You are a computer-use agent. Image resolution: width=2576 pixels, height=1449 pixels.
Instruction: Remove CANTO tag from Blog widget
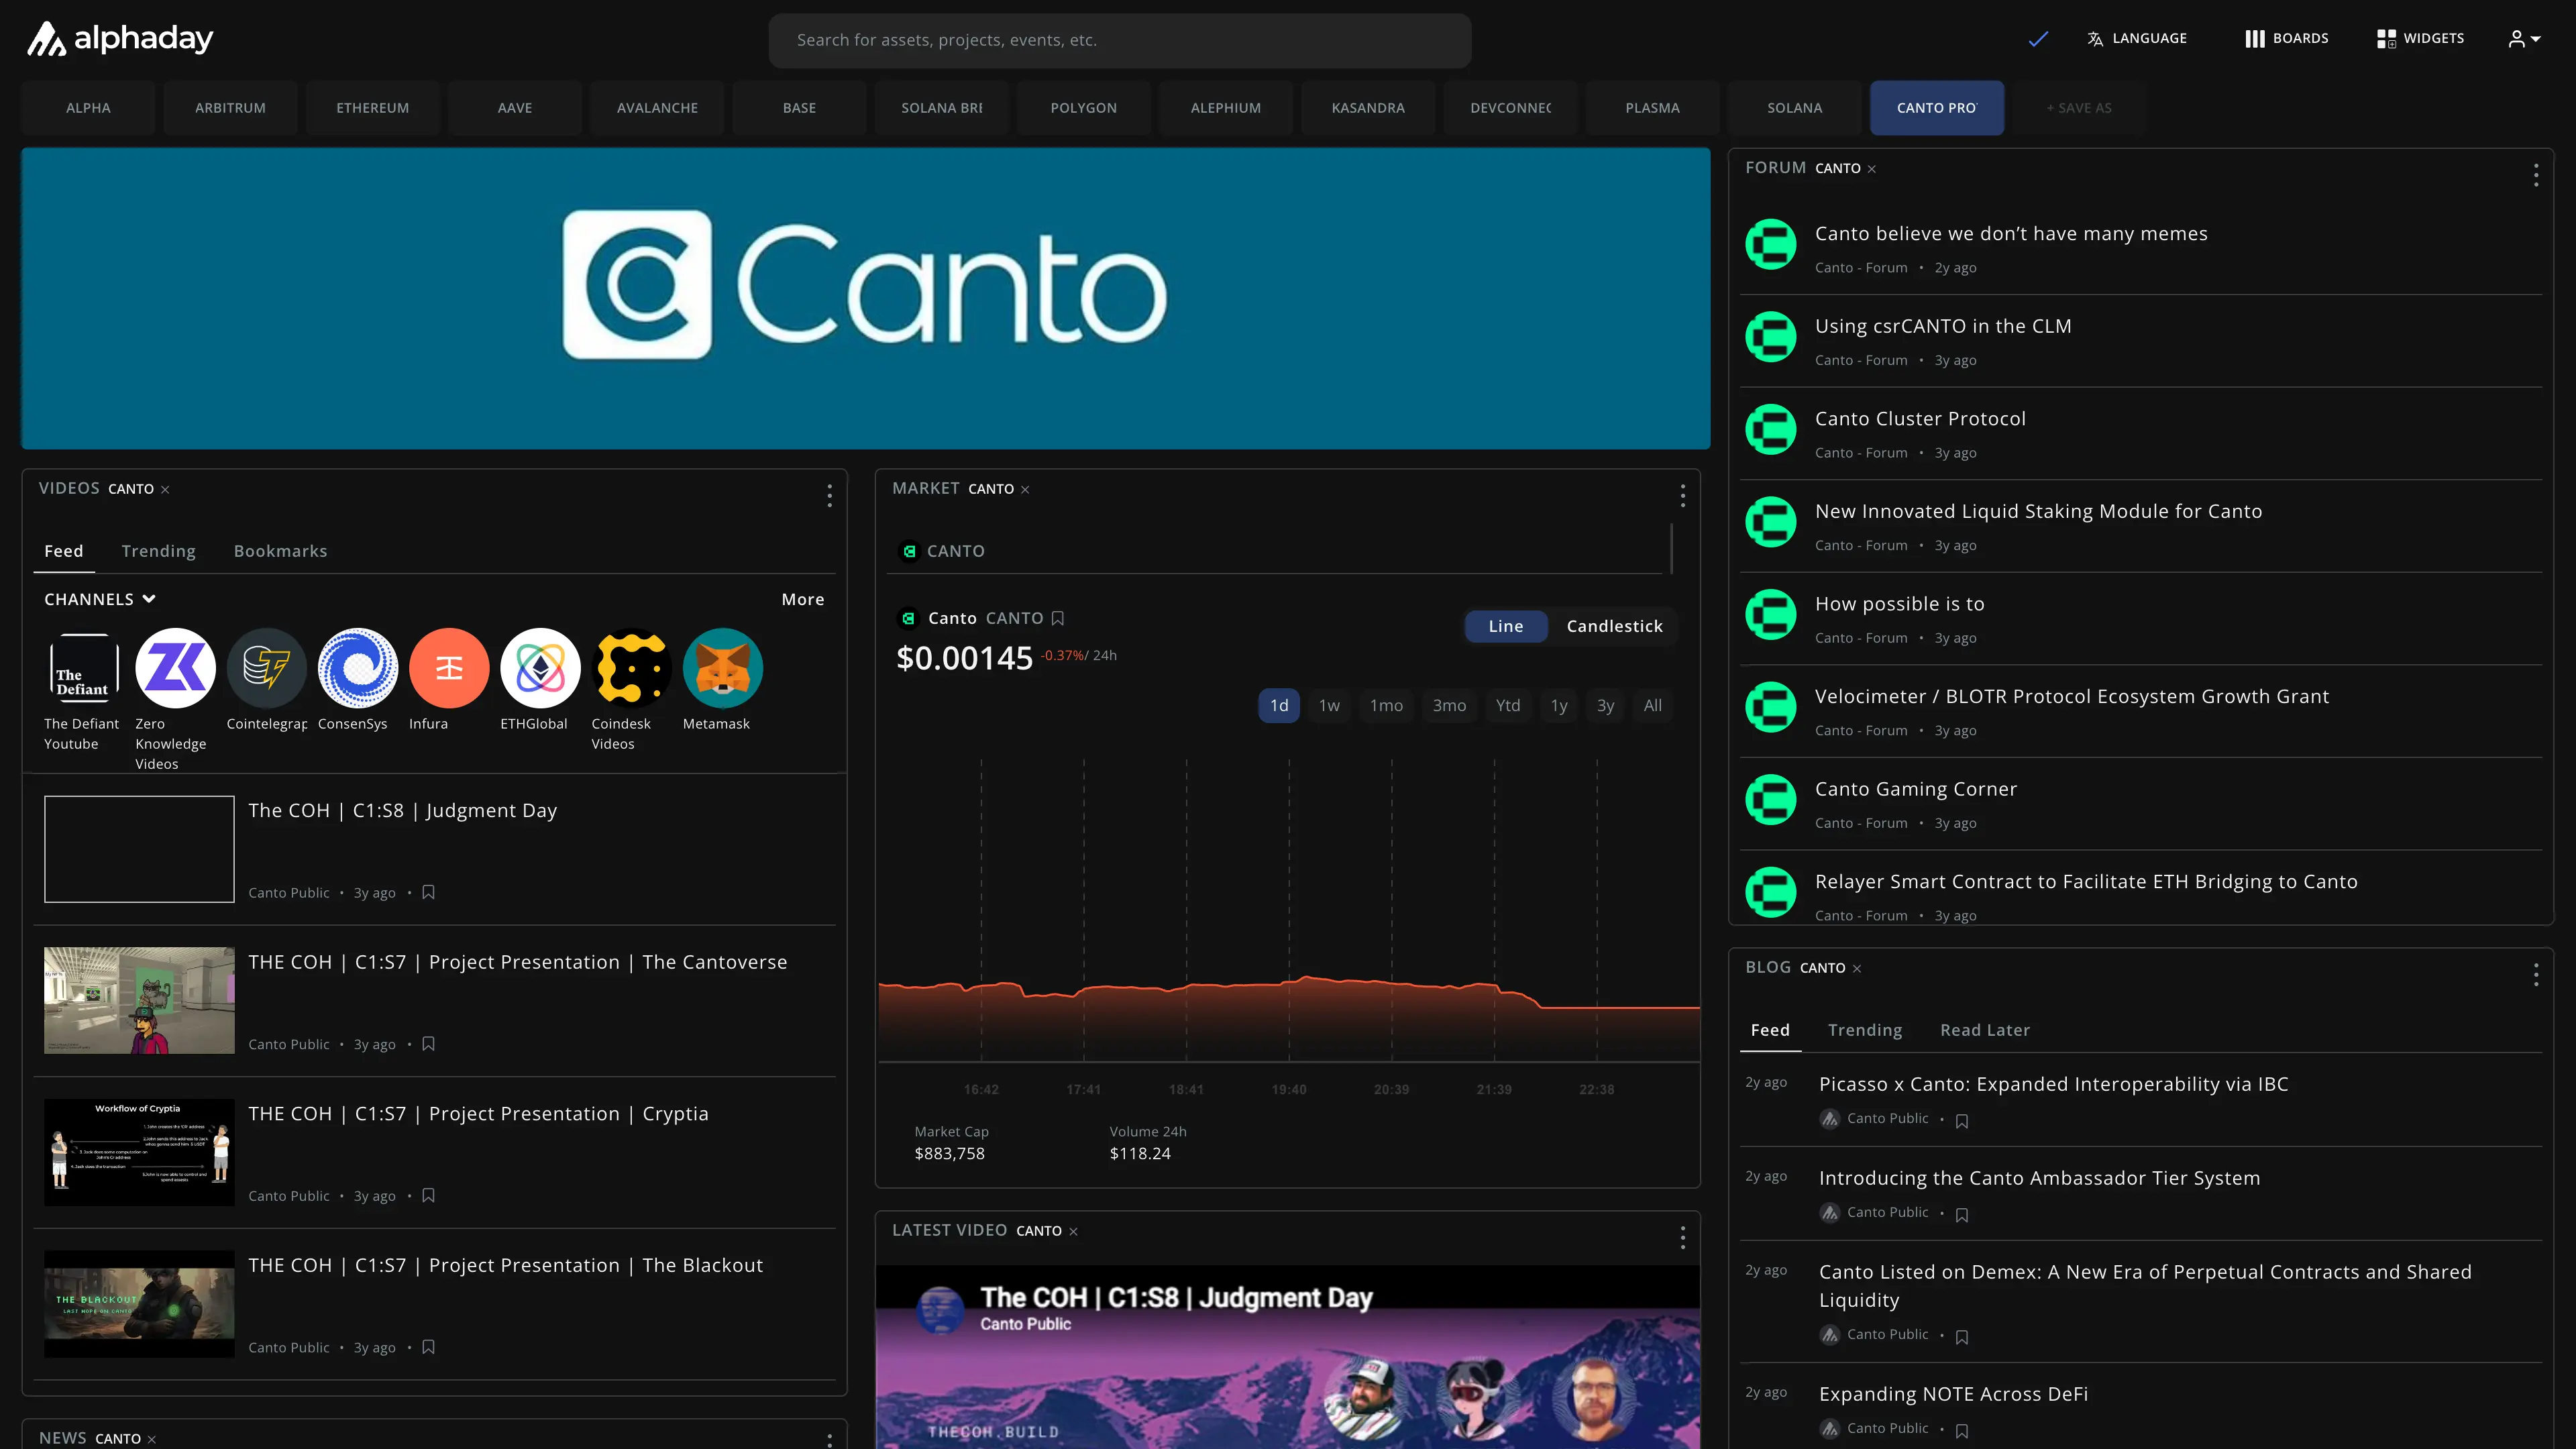tap(1857, 969)
